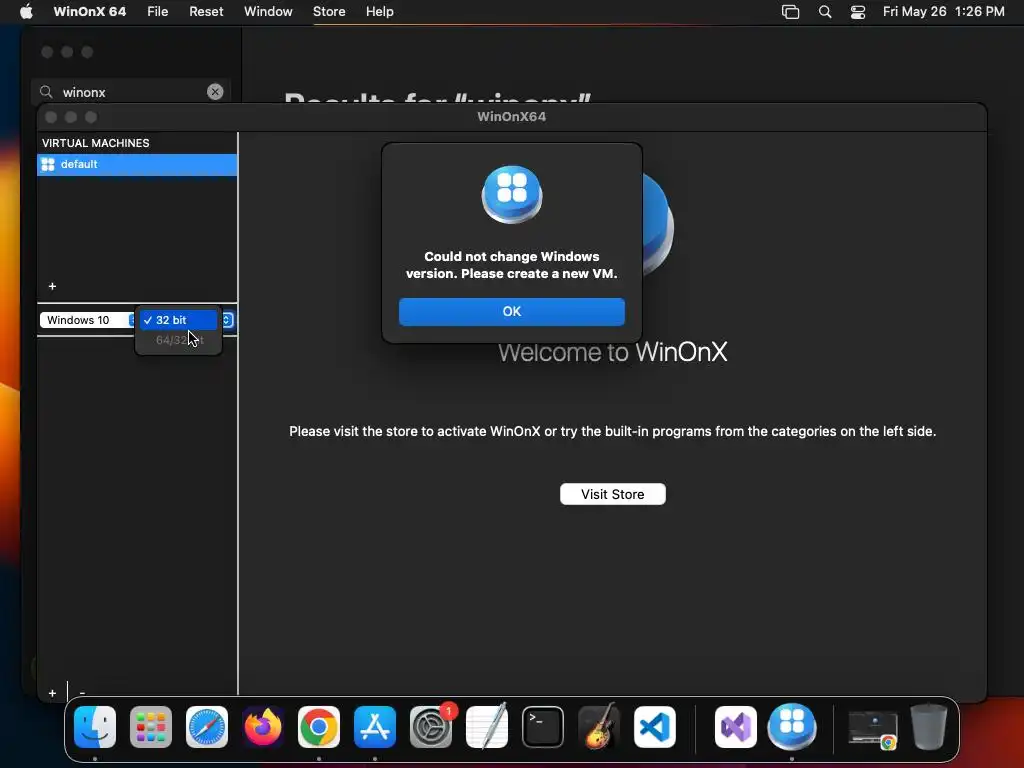This screenshot has height=768, width=1024.
Task: Open the Help menu
Action: (379, 12)
